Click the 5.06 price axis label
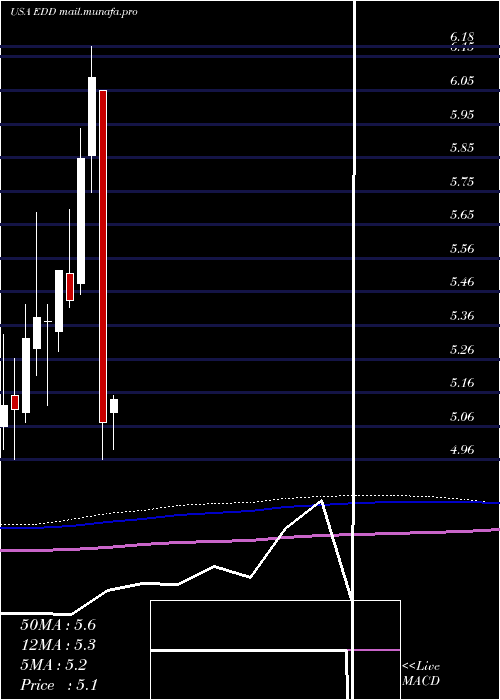The width and height of the screenshot is (500, 700). tap(462, 417)
